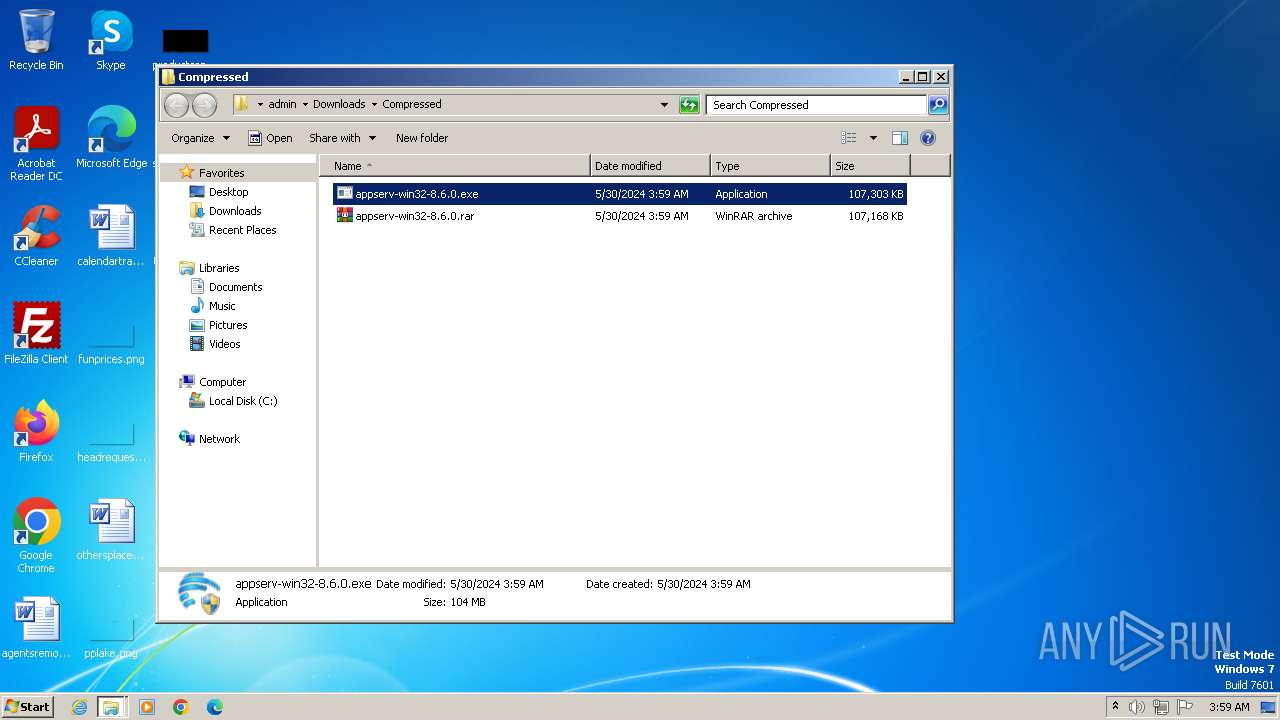Open the othersplace Word document
The width and height of the screenshot is (1280, 720).
pos(111,530)
